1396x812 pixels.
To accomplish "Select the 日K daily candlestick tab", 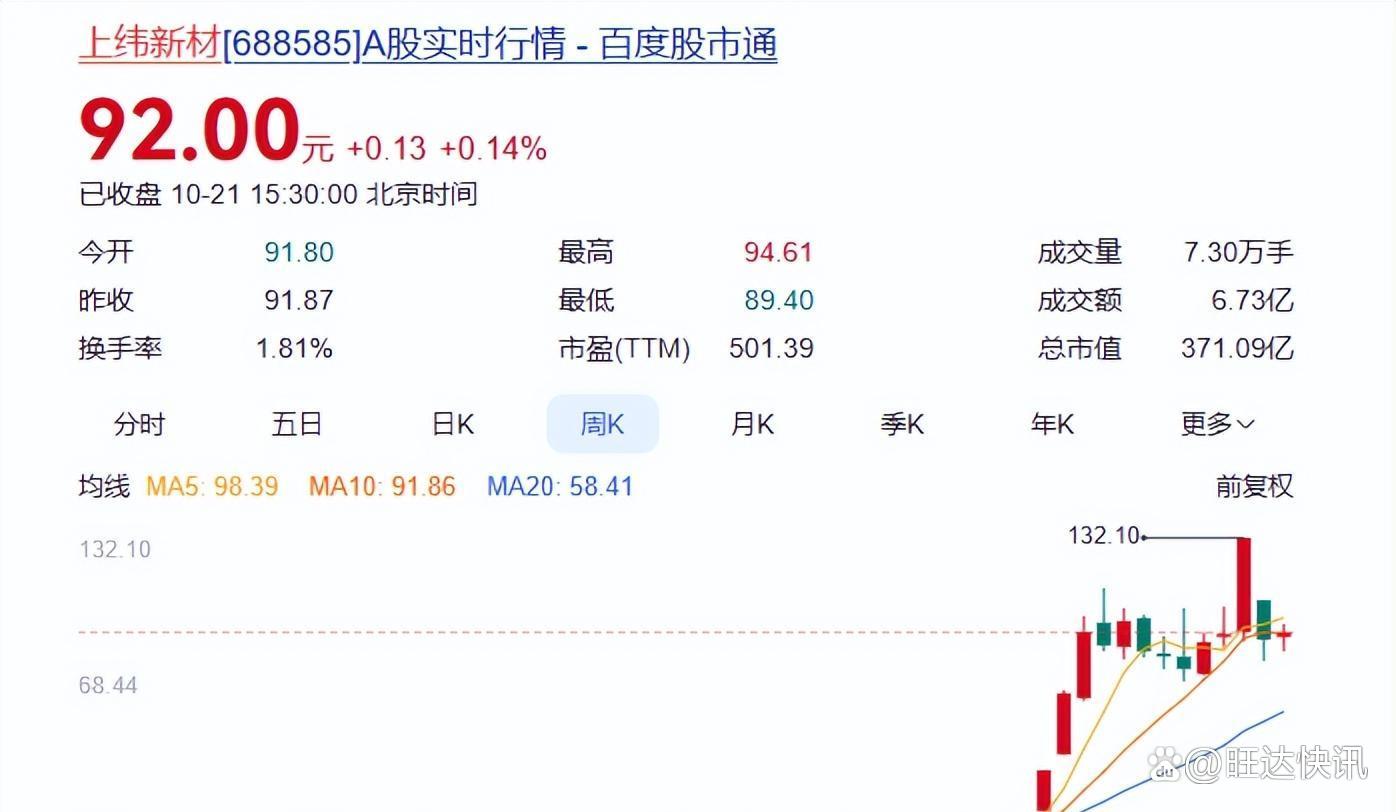I will (452, 424).
